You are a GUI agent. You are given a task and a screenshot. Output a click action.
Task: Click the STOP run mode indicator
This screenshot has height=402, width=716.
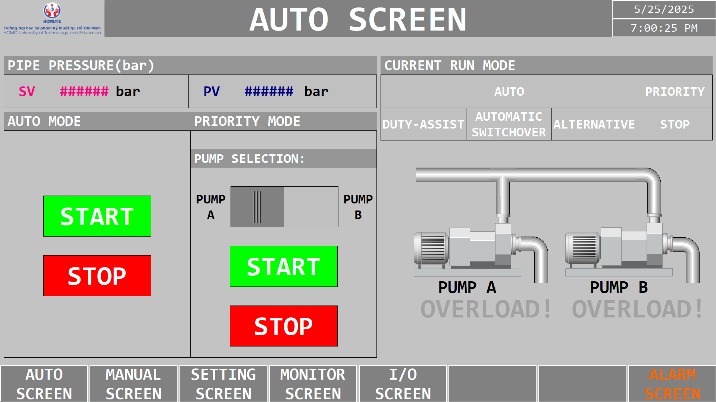tap(674, 124)
